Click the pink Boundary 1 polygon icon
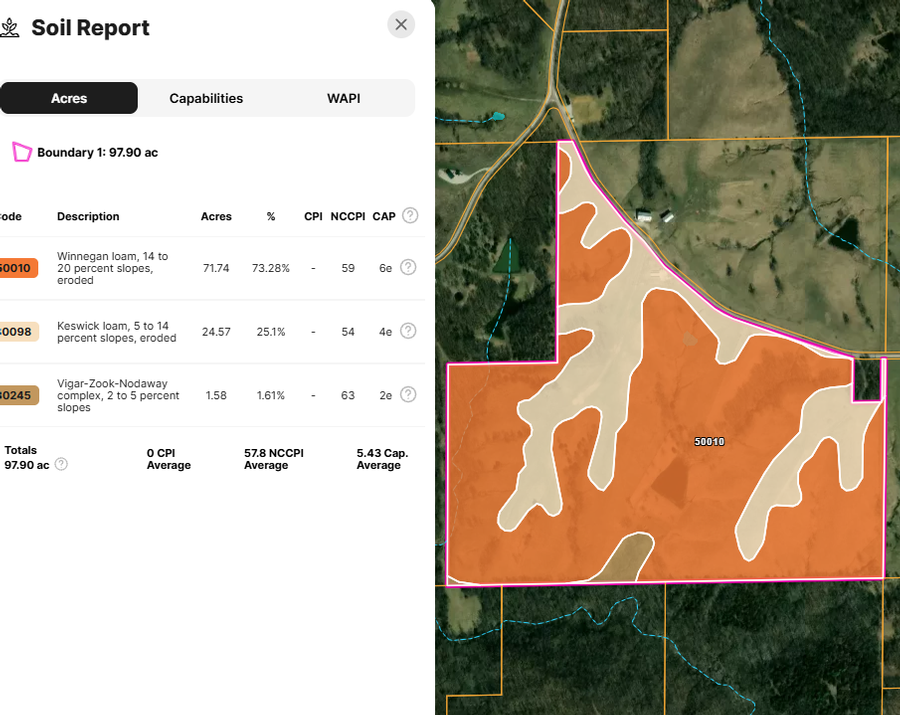900x715 pixels. (x=22, y=152)
